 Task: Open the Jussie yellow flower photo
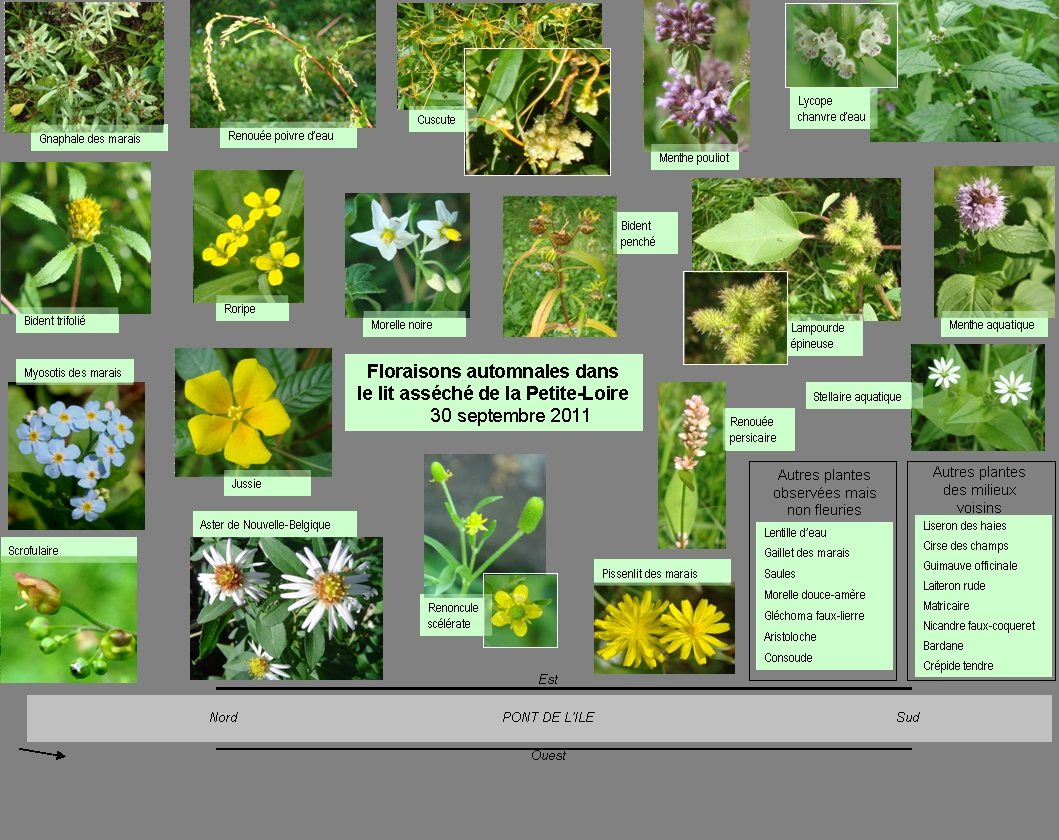pyautogui.click(x=253, y=412)
